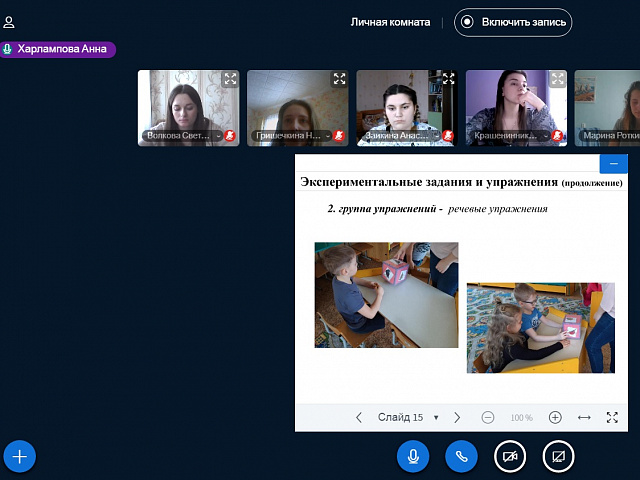640x480 pixels.
Task: Mute the microphone
Action: 412,456
